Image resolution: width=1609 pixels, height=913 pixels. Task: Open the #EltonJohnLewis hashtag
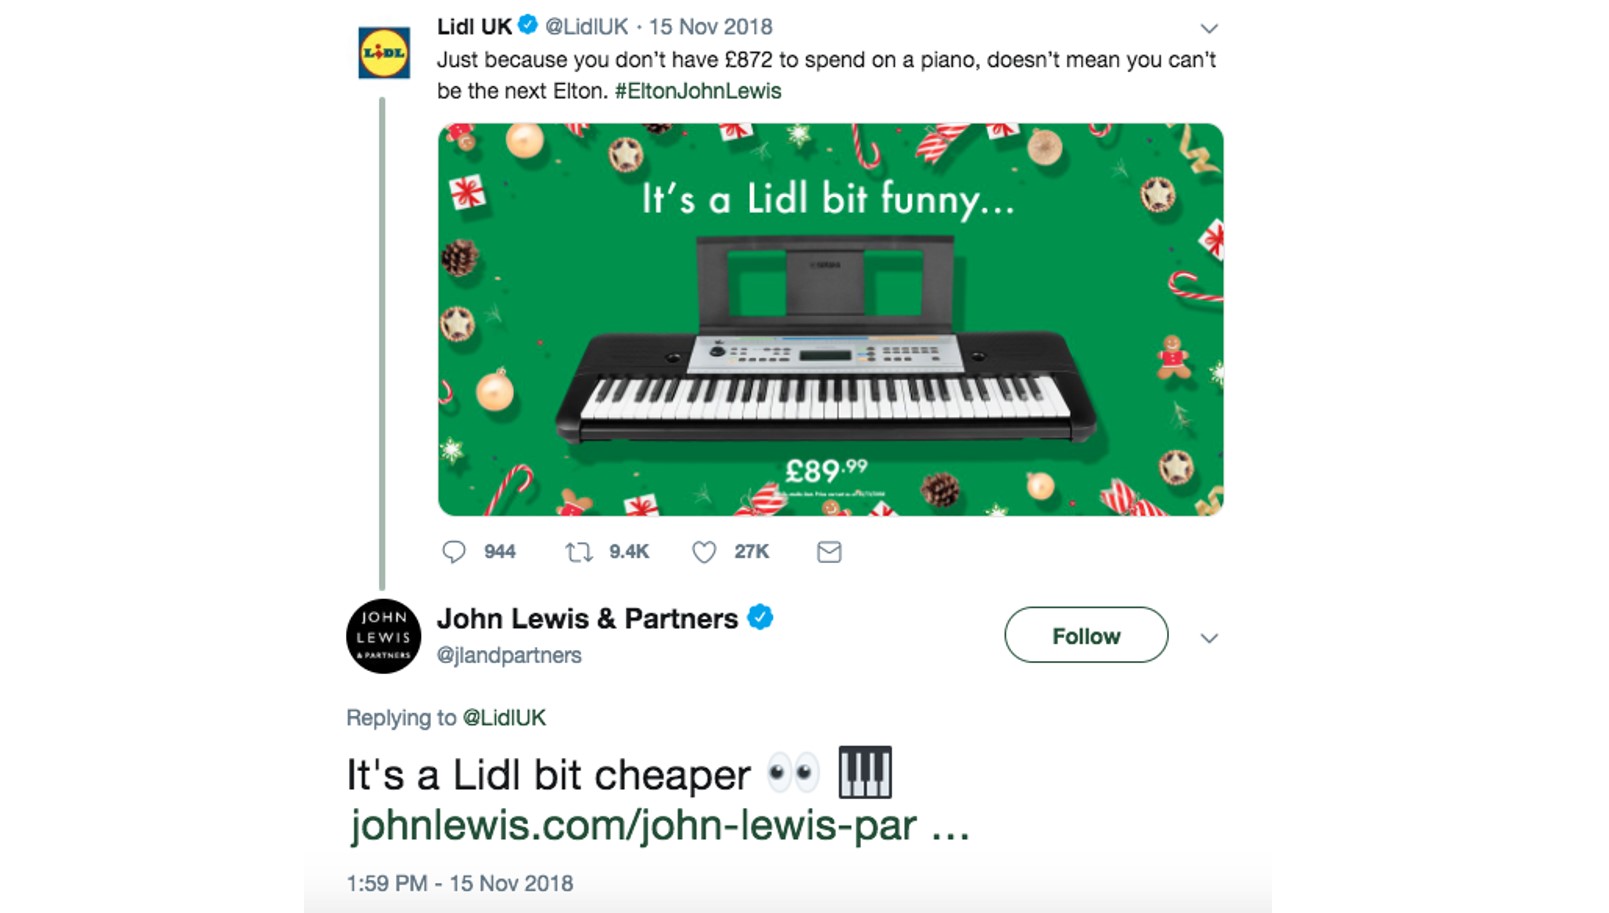tap(698, 91)
